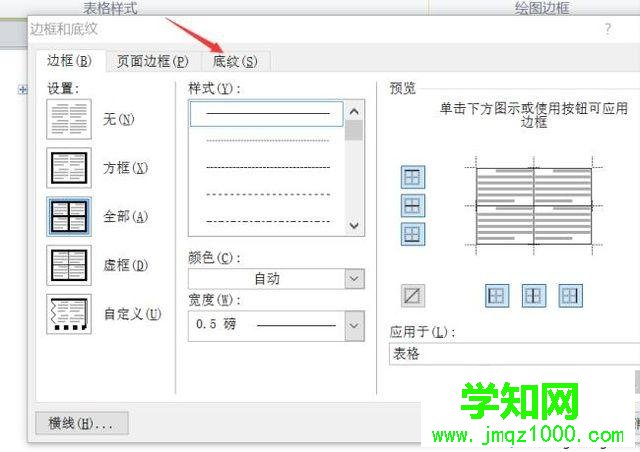Open the 底纹(S) shading tab
The image size is (640, 452).
coord(235,62)
